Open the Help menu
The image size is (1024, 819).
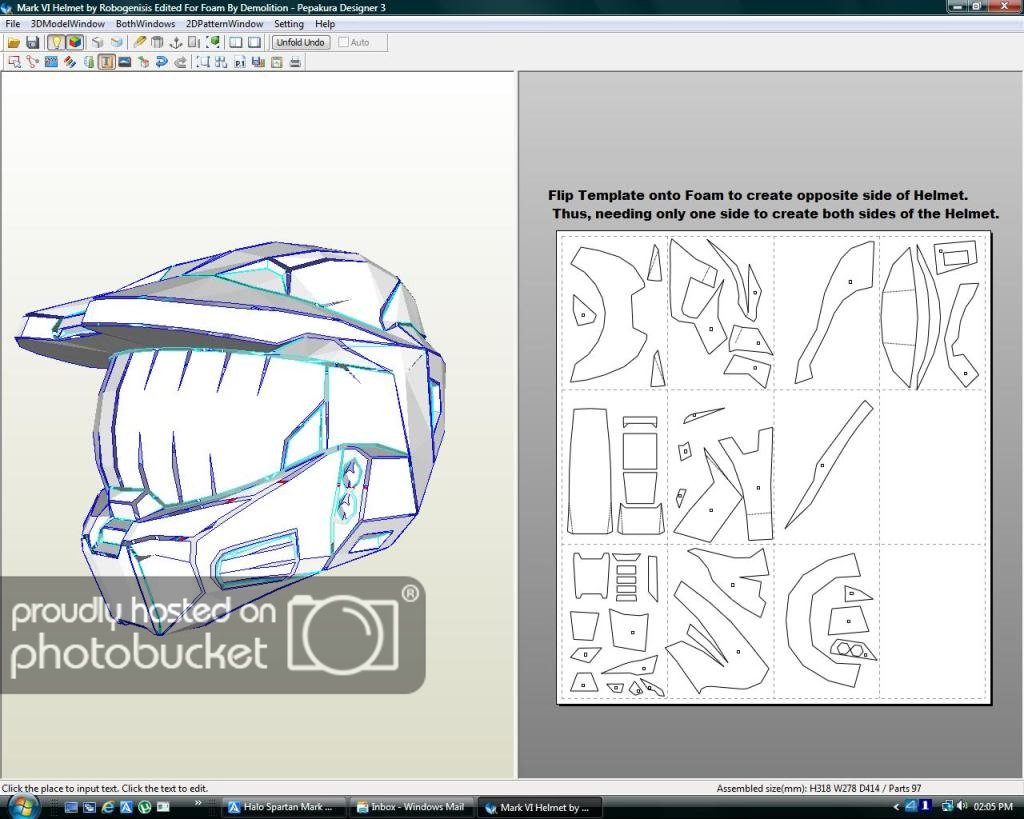[325, 24]
